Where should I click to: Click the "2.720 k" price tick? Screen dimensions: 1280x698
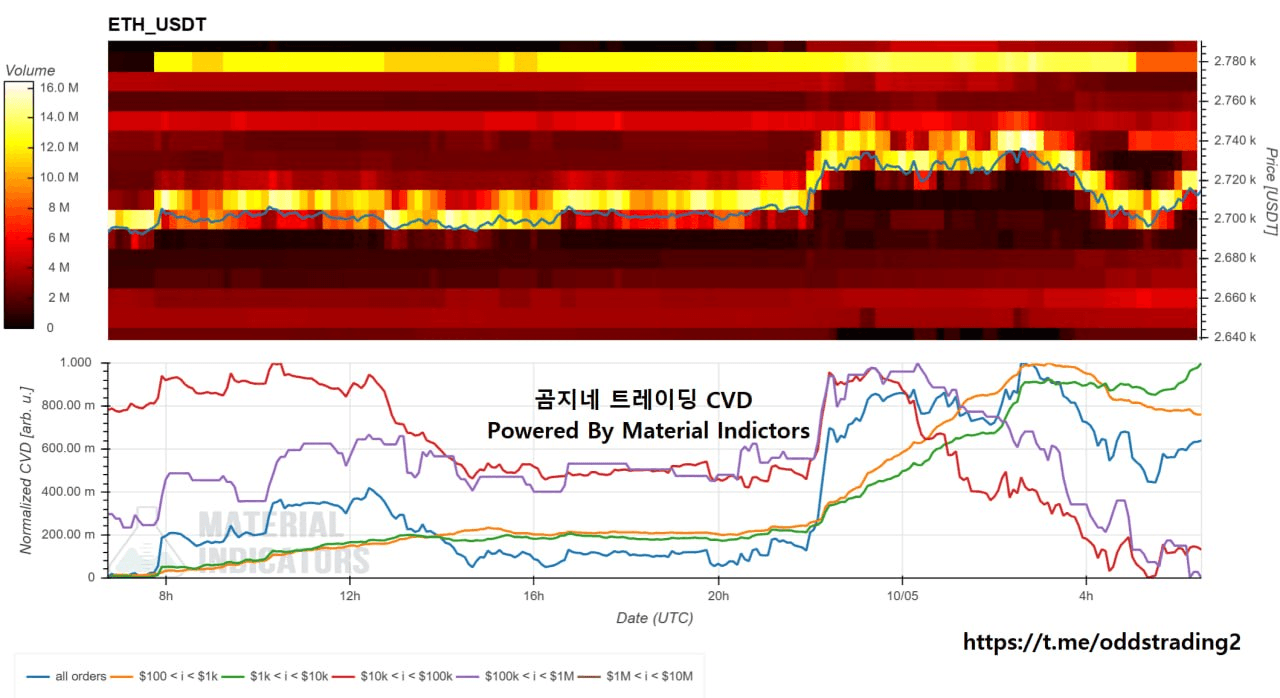1234,179
